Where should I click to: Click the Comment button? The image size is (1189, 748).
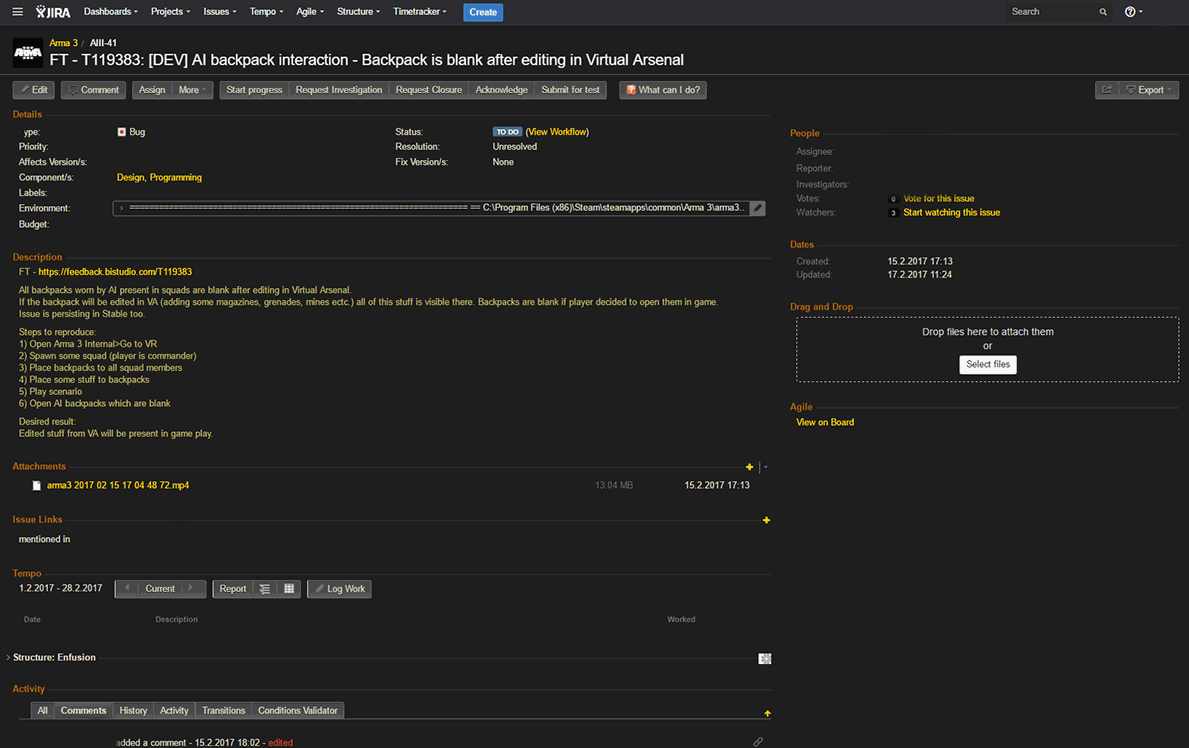(x=93, y=90)
